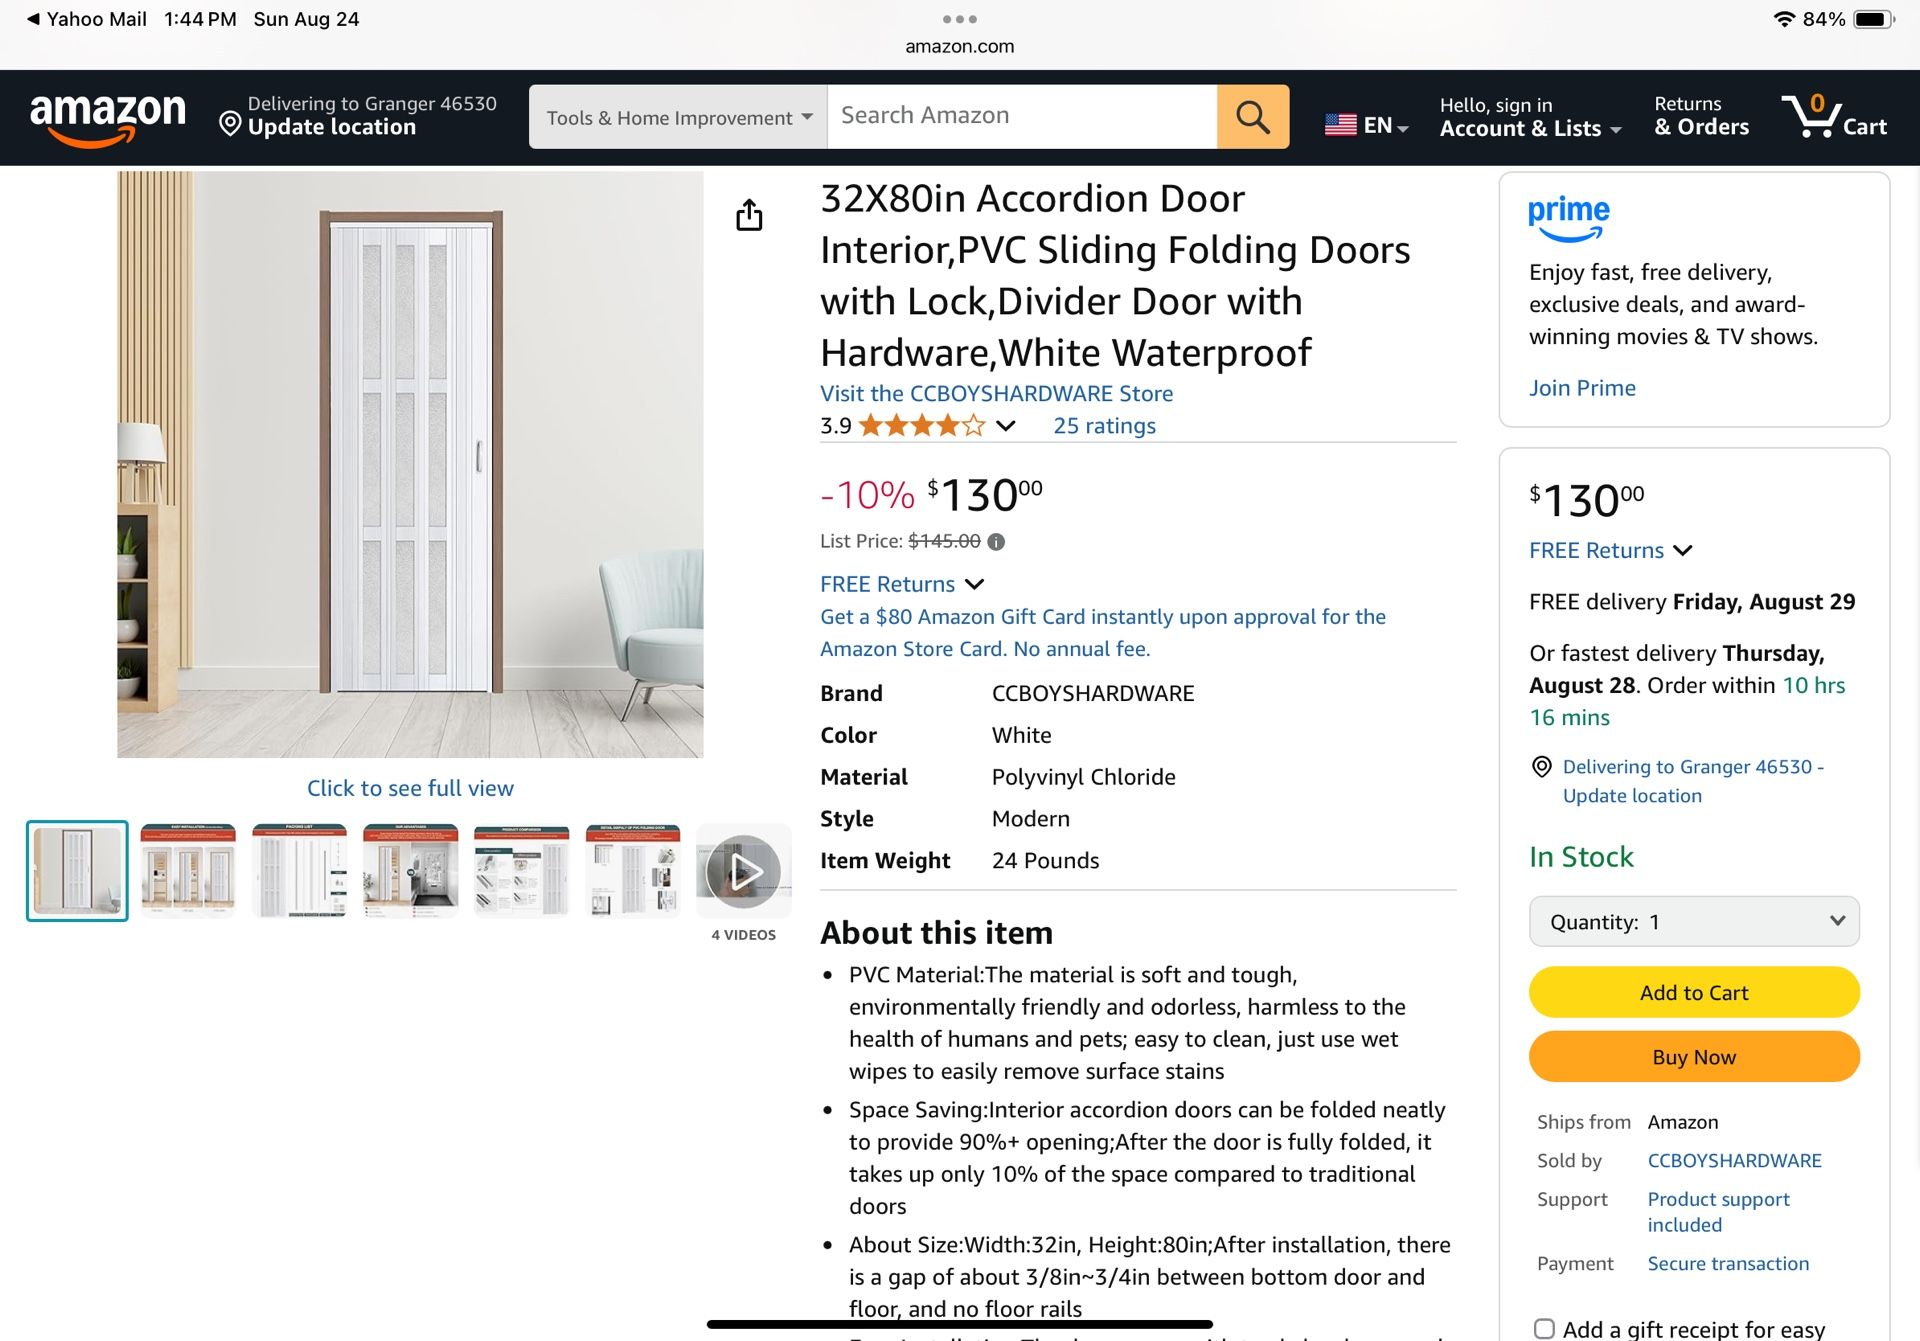Click the Amazon logo
The image size is (1920, 1341).
(108, 118)
